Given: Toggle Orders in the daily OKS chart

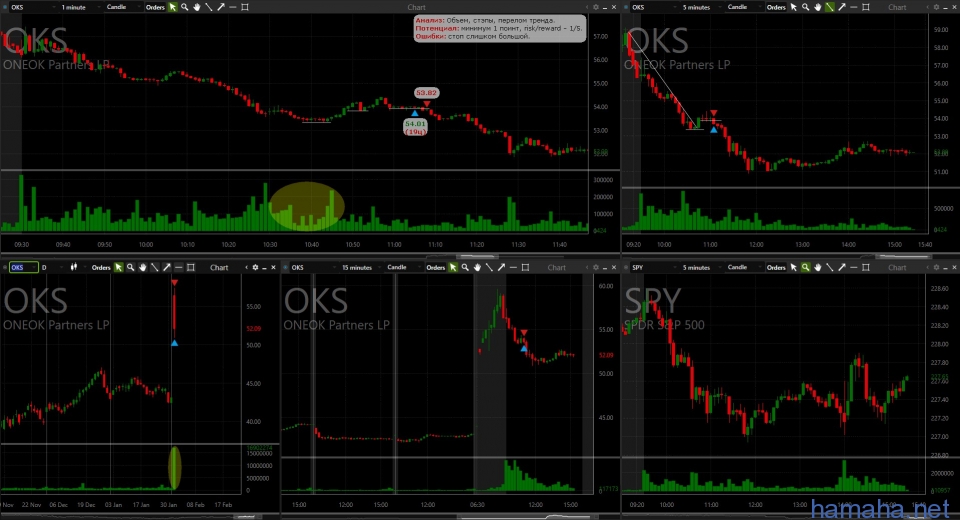Looking at the screenshot, I should pos(101,268).
